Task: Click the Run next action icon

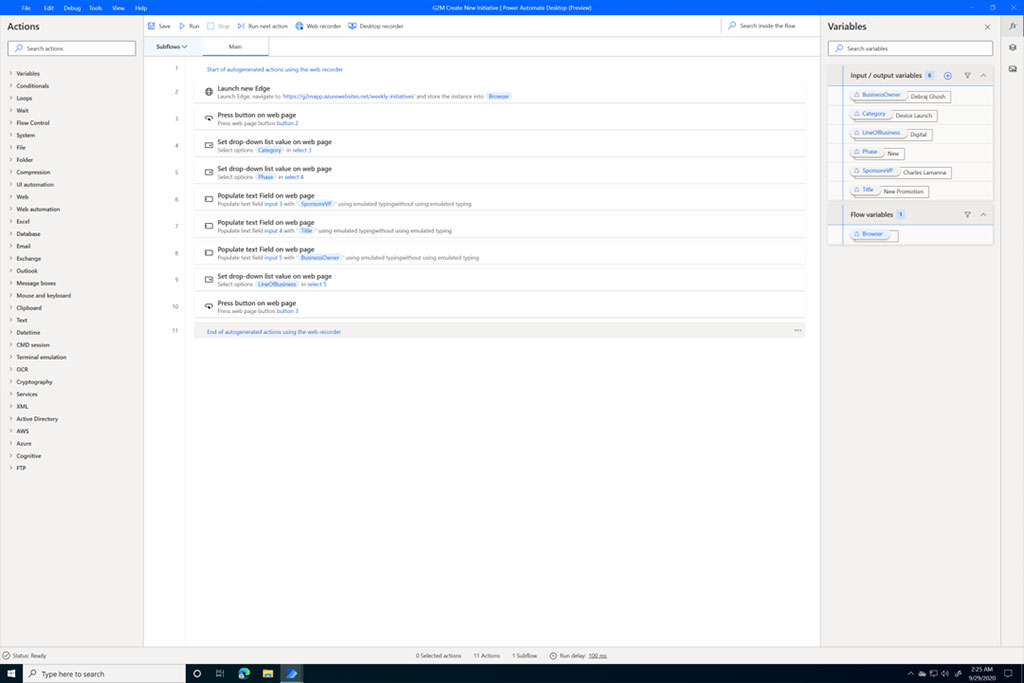Action: (x=259, y=26)
